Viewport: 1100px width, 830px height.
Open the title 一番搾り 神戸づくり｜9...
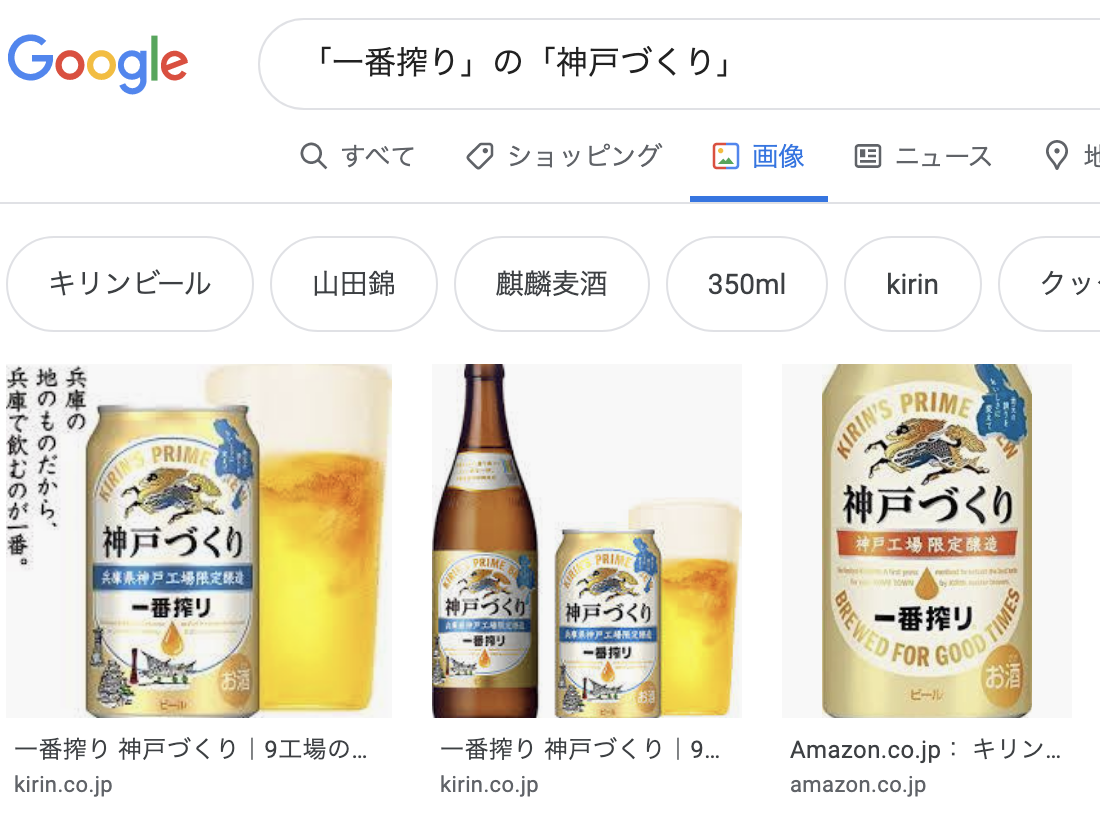[579, 749]
